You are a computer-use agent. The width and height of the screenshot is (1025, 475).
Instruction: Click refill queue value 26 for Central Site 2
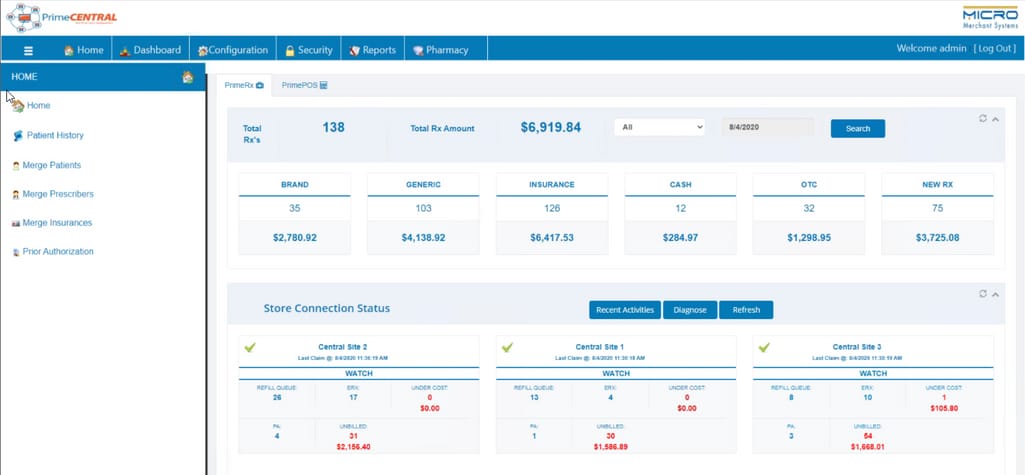click(x=277, y=397)
